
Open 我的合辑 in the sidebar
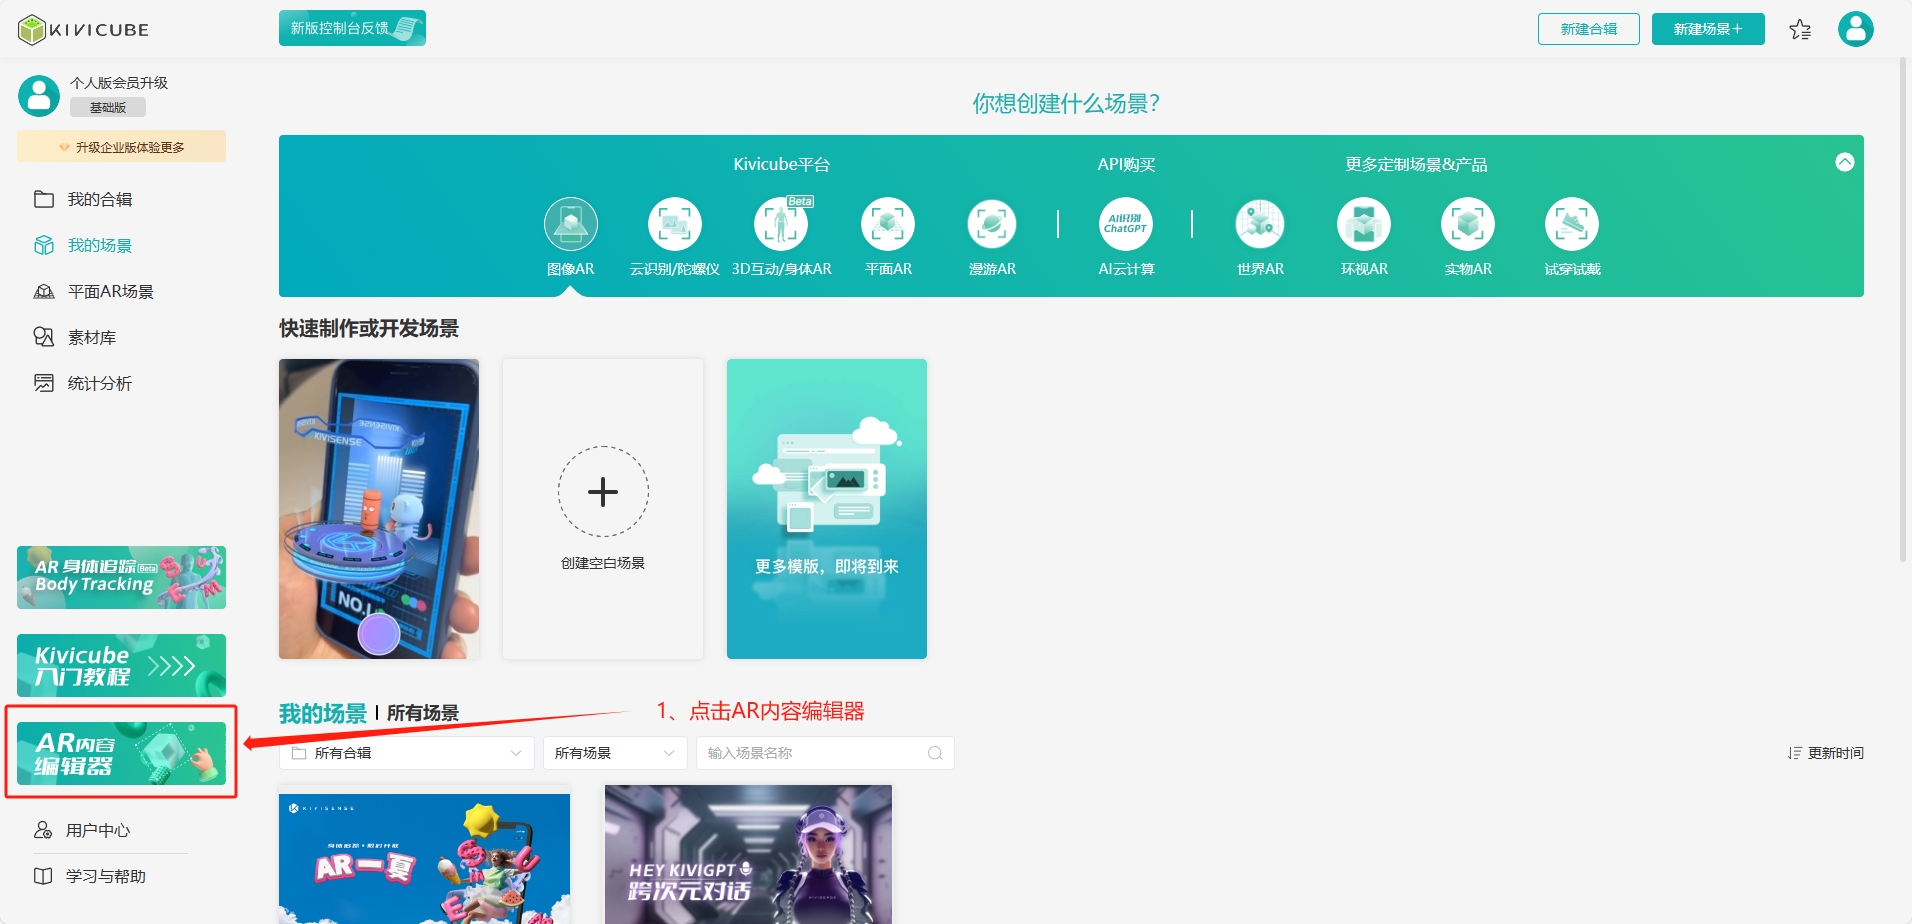[100, 199]
